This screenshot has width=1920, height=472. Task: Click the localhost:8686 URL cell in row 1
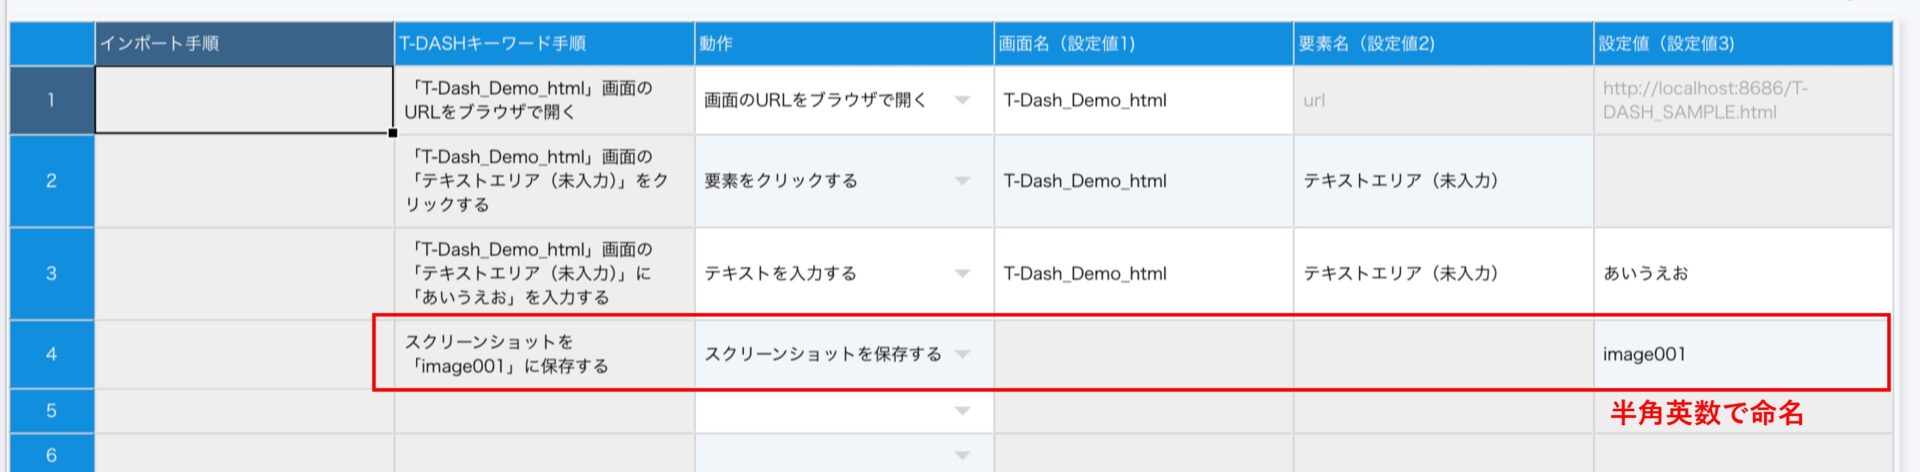click(1742, 100)
